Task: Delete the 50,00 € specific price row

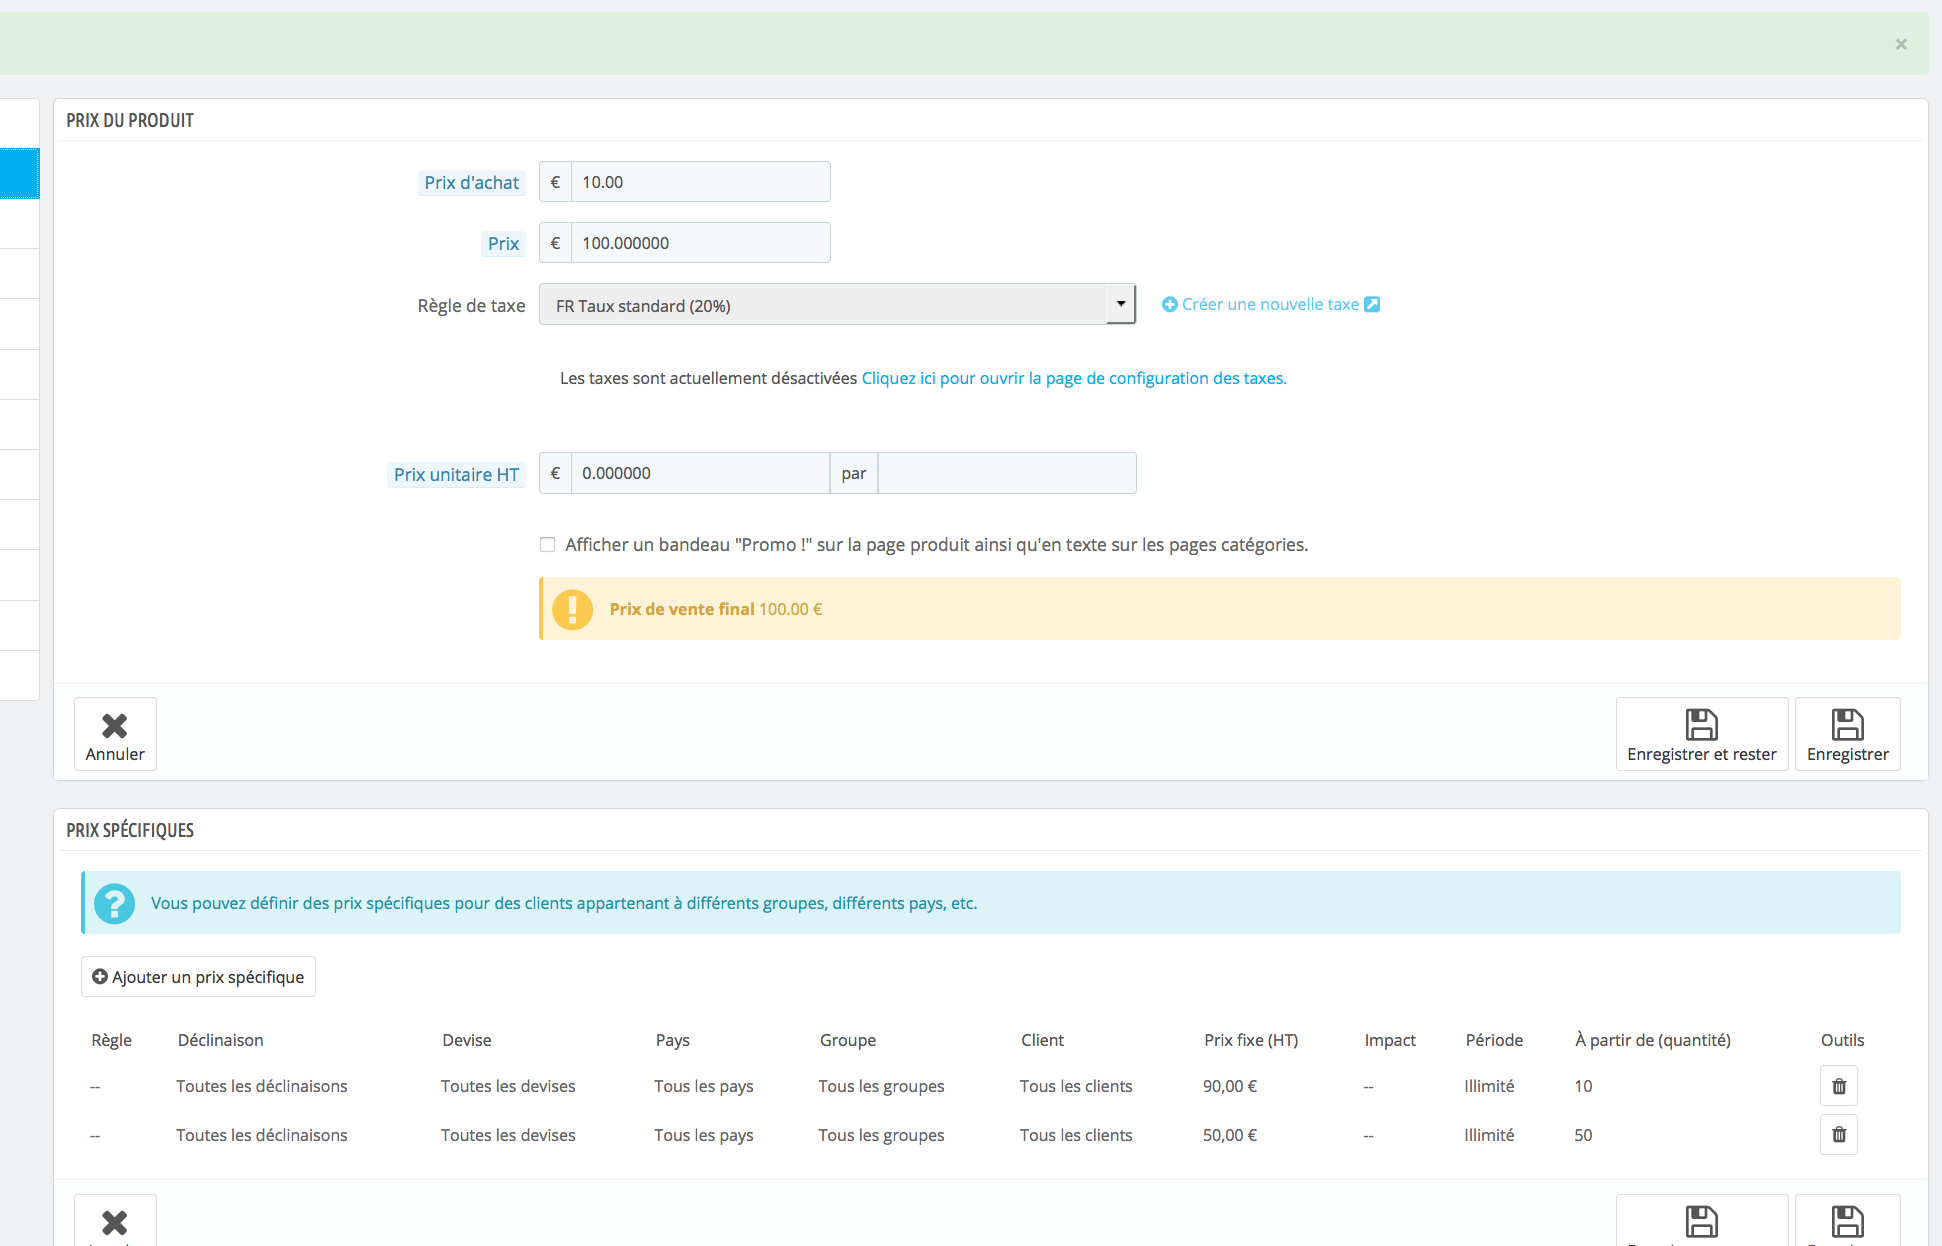Action: 1838,1135
